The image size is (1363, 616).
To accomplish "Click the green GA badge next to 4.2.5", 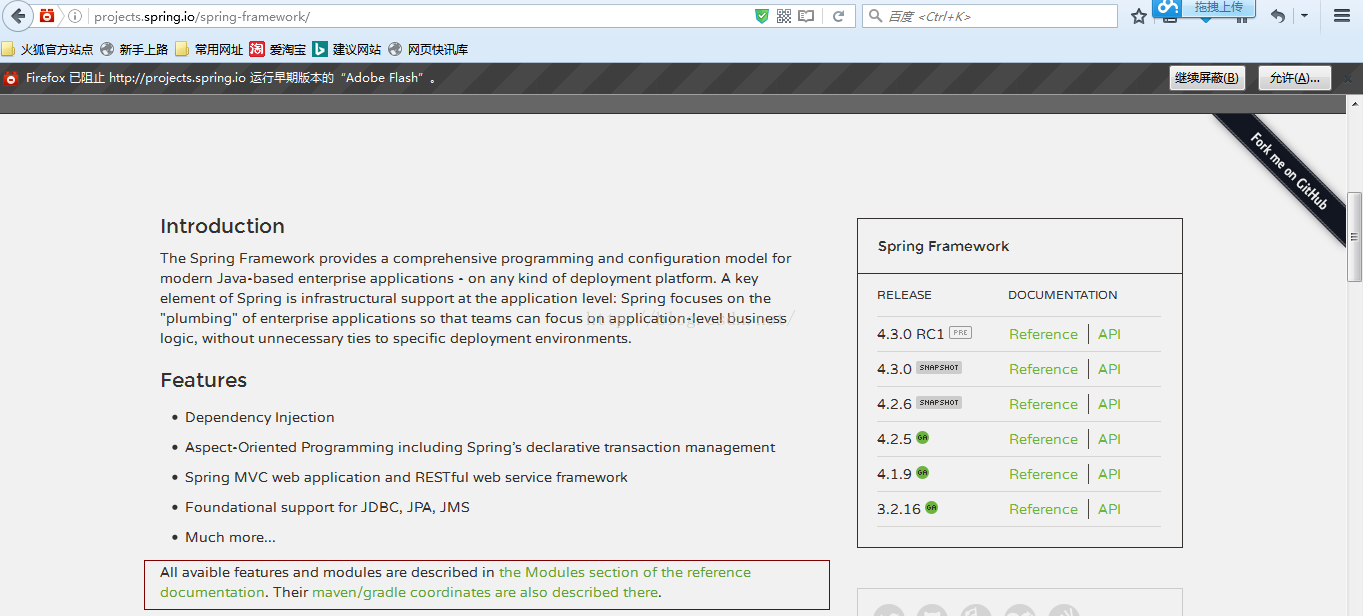I will click(x=922, y=437).
